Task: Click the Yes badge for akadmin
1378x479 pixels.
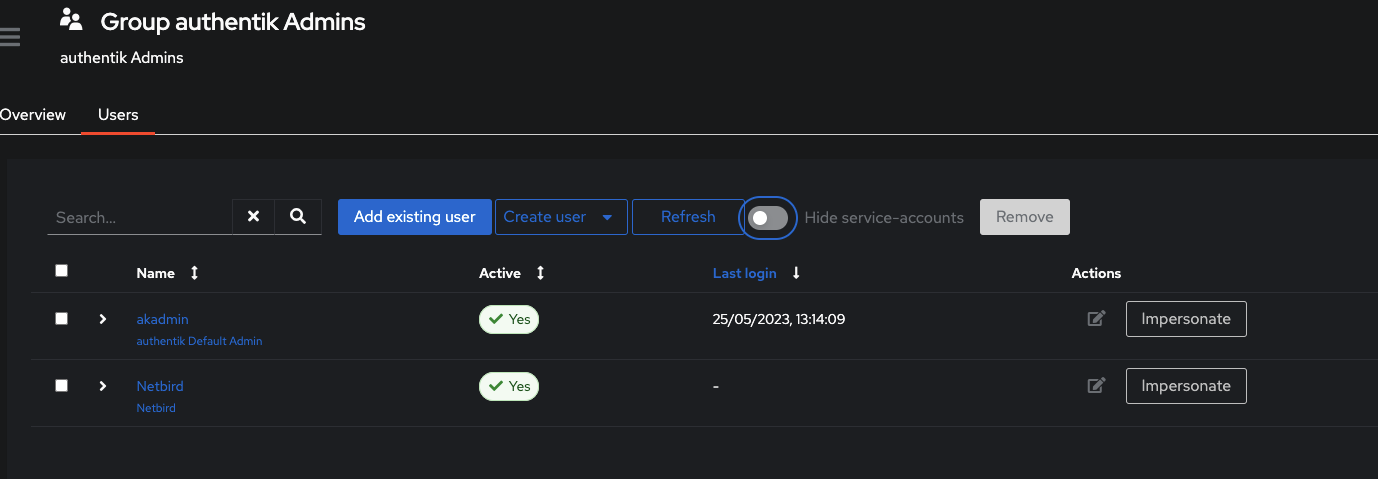Action: tap(509, 319)
